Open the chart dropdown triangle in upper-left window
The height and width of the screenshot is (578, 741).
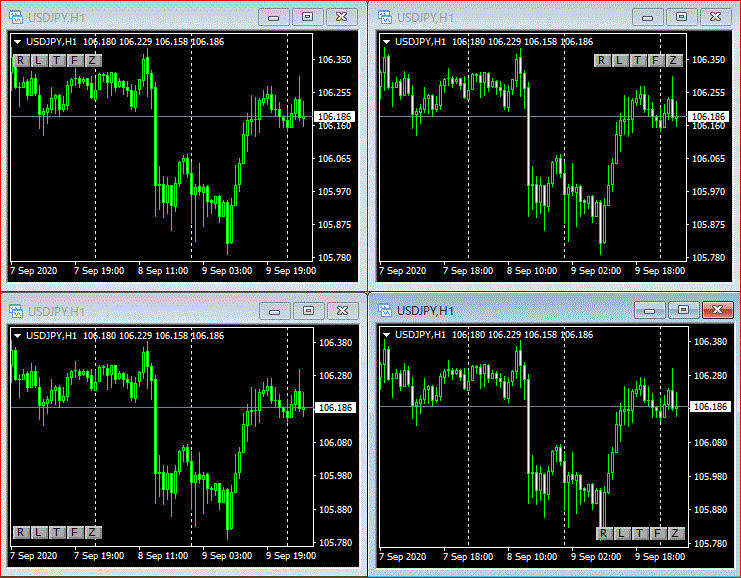coord(17,42)
